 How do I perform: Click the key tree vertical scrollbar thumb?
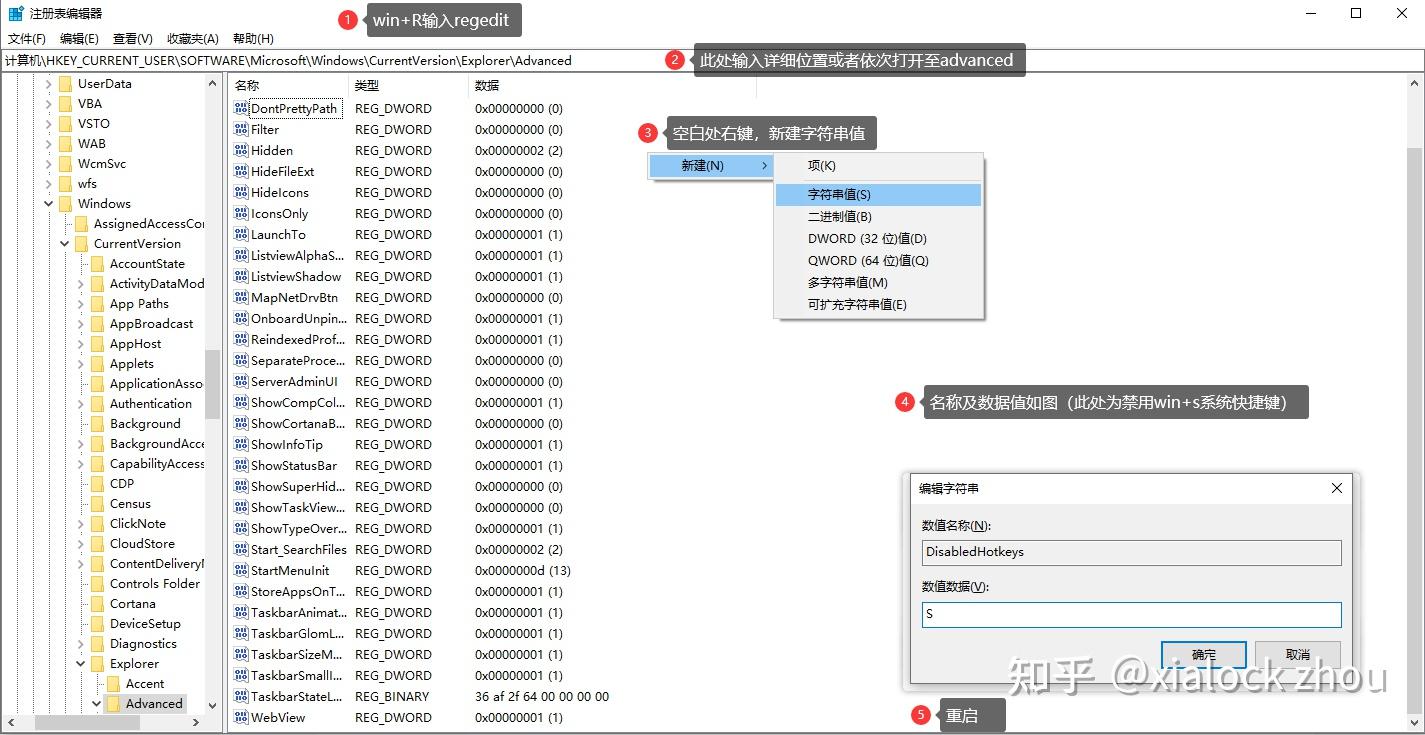coord(212,384)
